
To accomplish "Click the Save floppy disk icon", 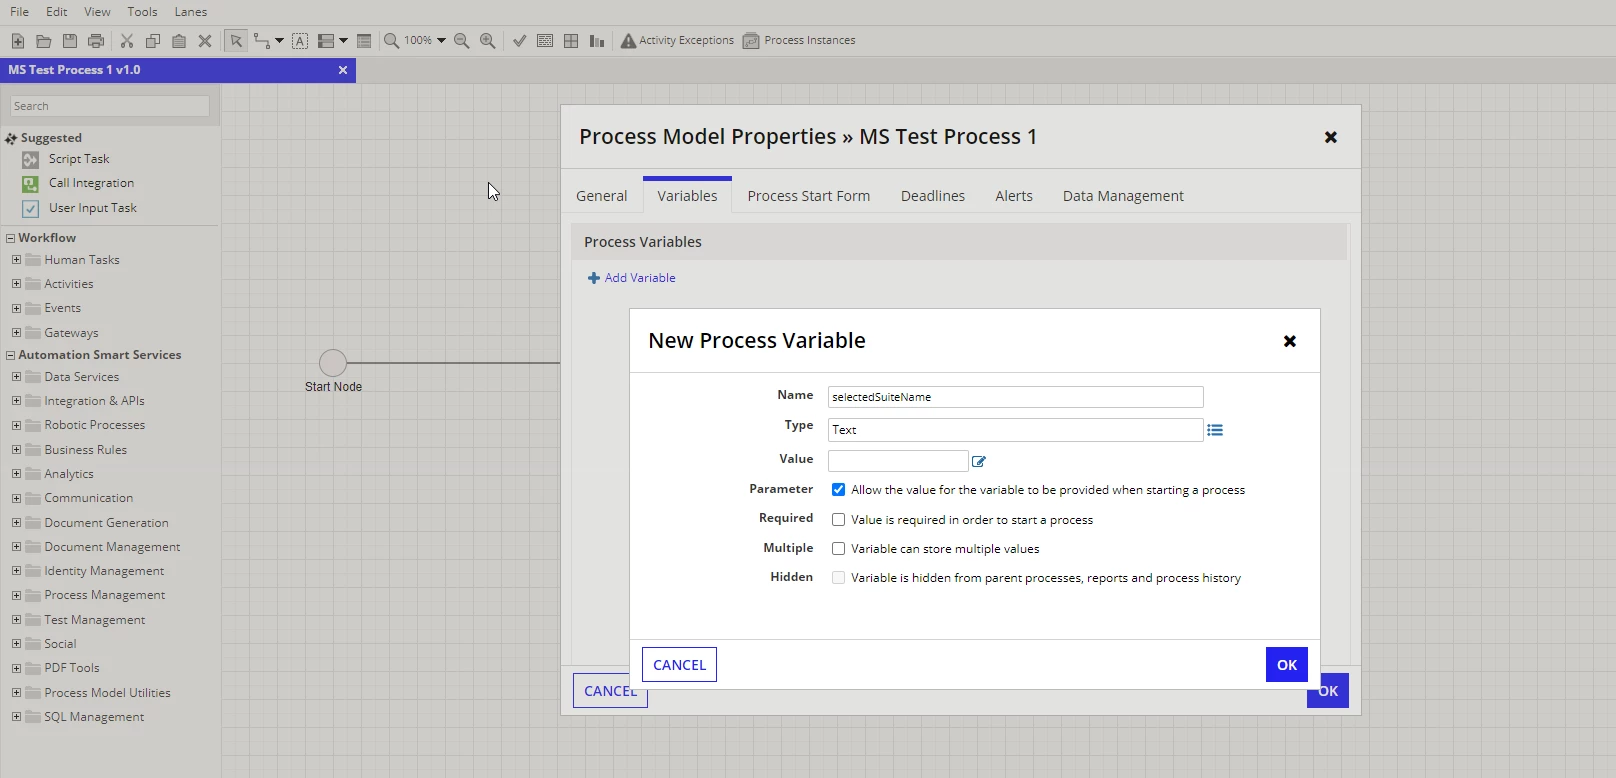I will click(69, 41).
